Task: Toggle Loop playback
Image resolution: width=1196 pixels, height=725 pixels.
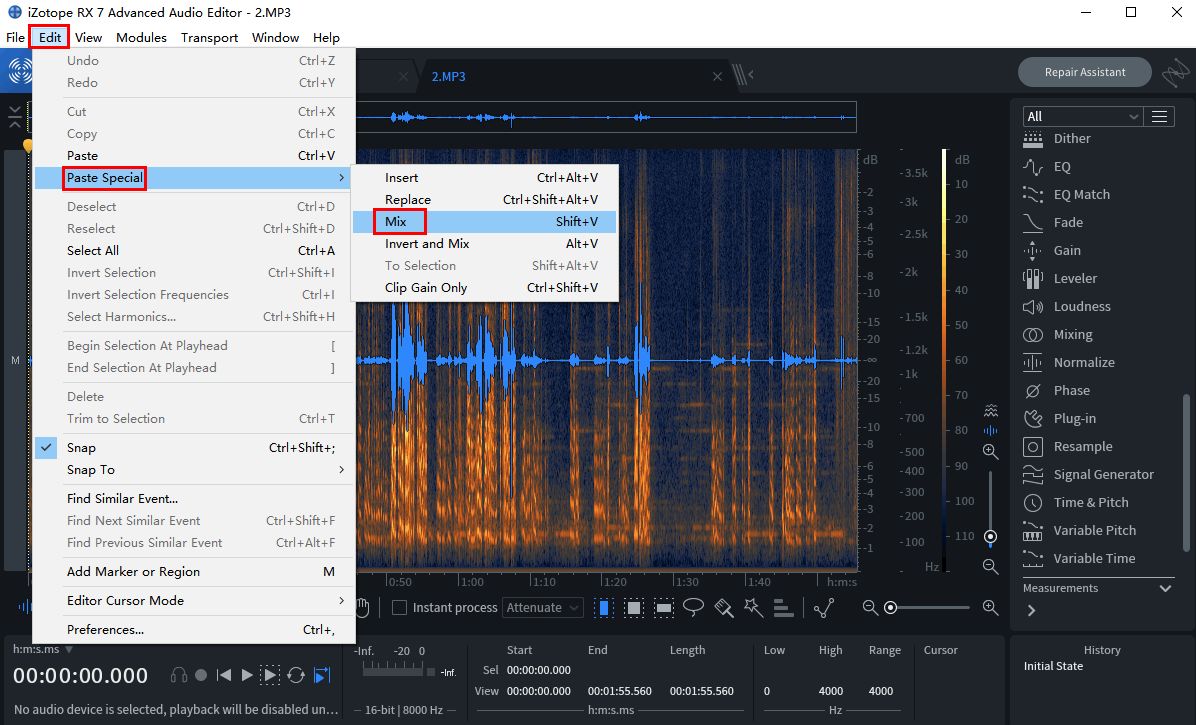Action: pyautogui.click(x=296, y=675)
